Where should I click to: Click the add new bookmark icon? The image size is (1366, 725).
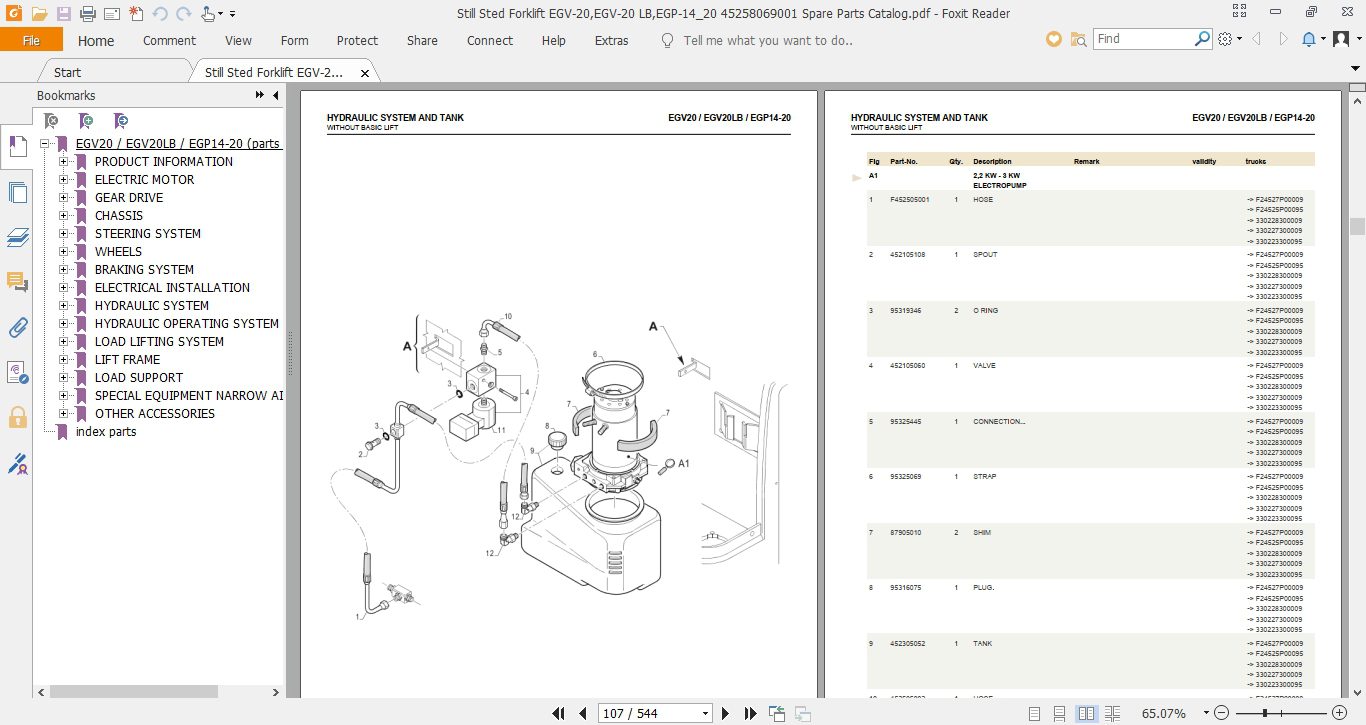(86, 121)
